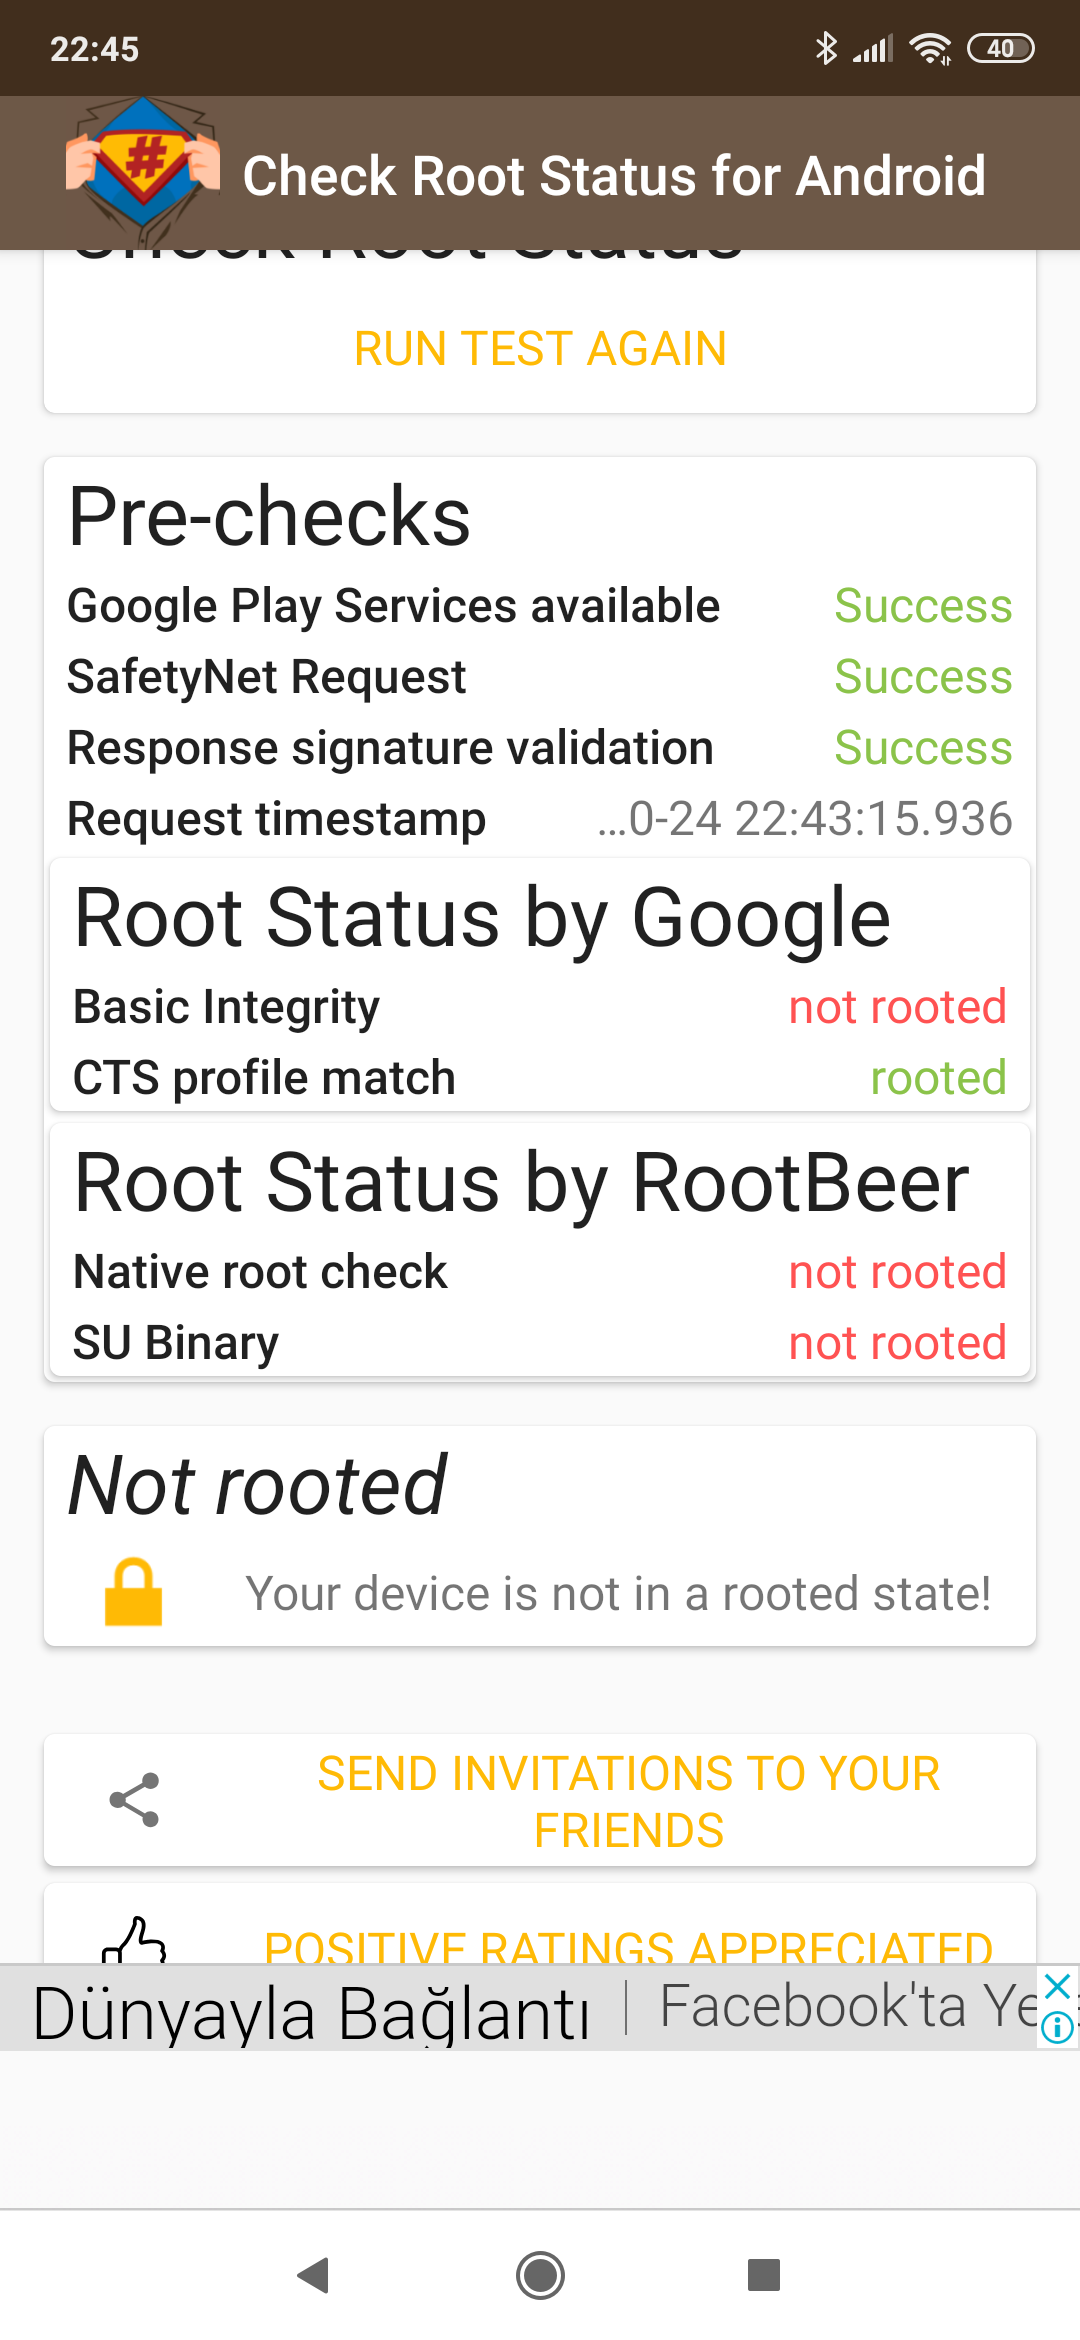Viewport: 1080px width, 2340px height.
Task: Tap the Request timestamp value
Action: (805, 819)
